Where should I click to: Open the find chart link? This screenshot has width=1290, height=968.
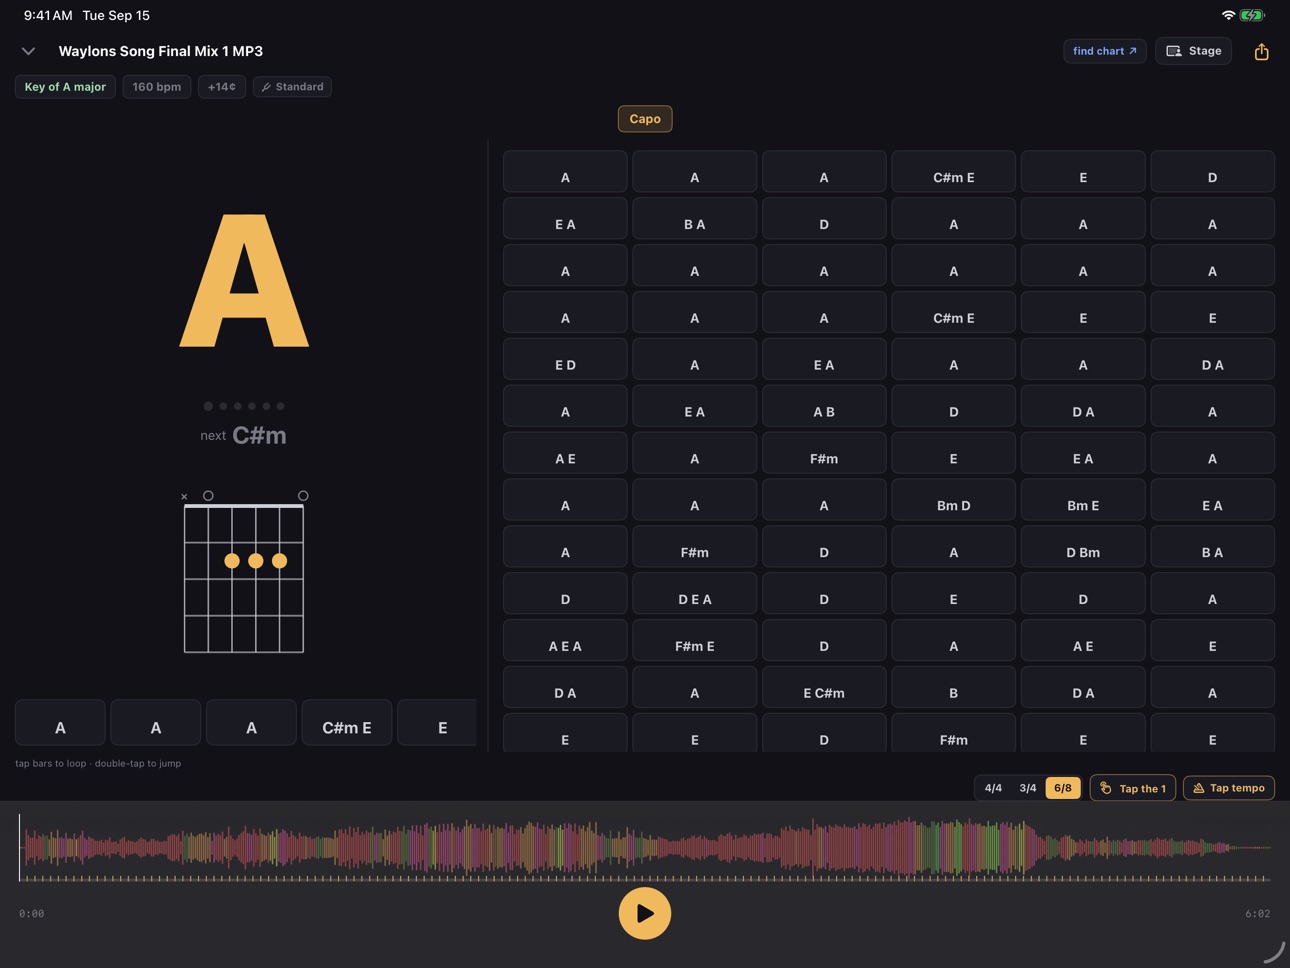[x=1104, y=51]
